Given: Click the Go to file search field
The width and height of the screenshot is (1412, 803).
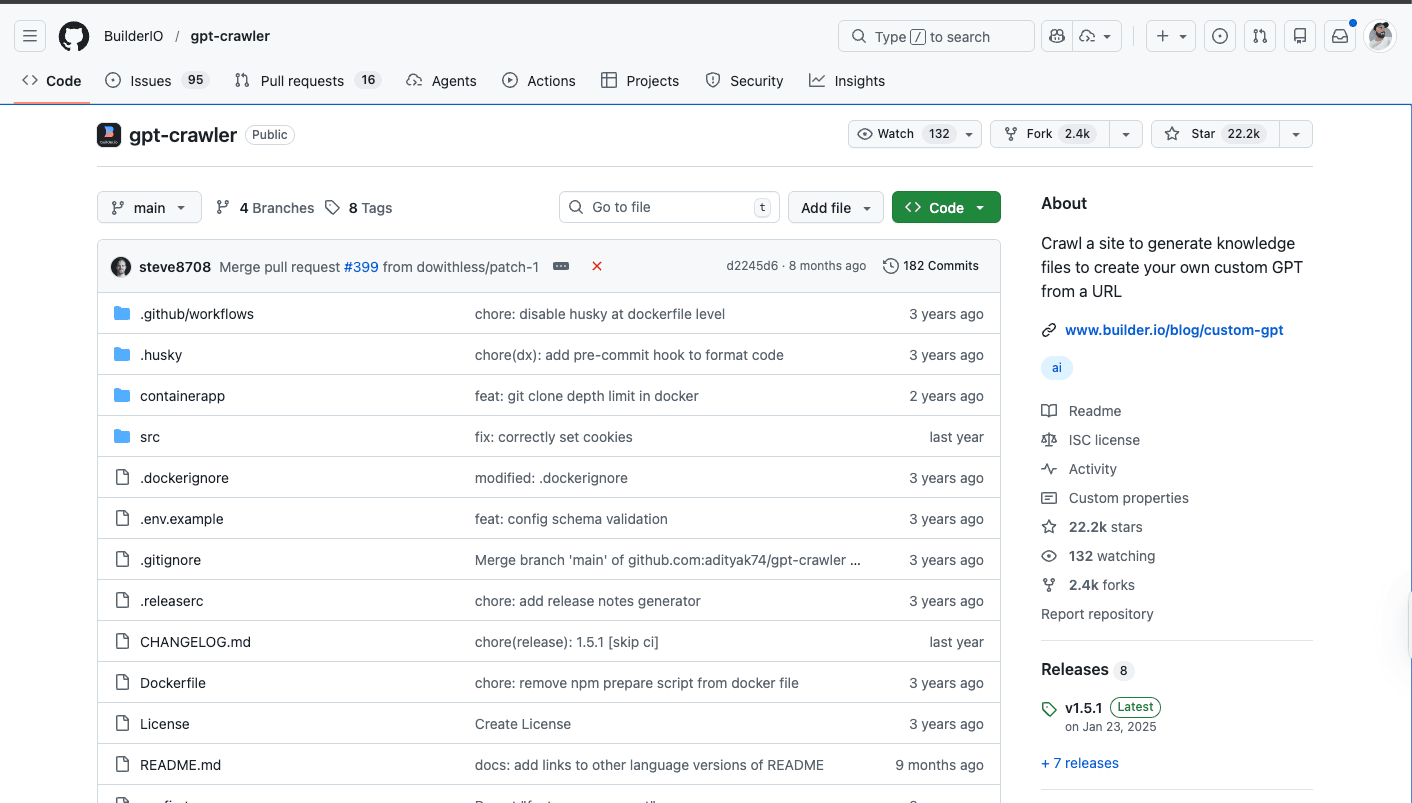Looking at the screenshot, I should (x=668, y=207).
